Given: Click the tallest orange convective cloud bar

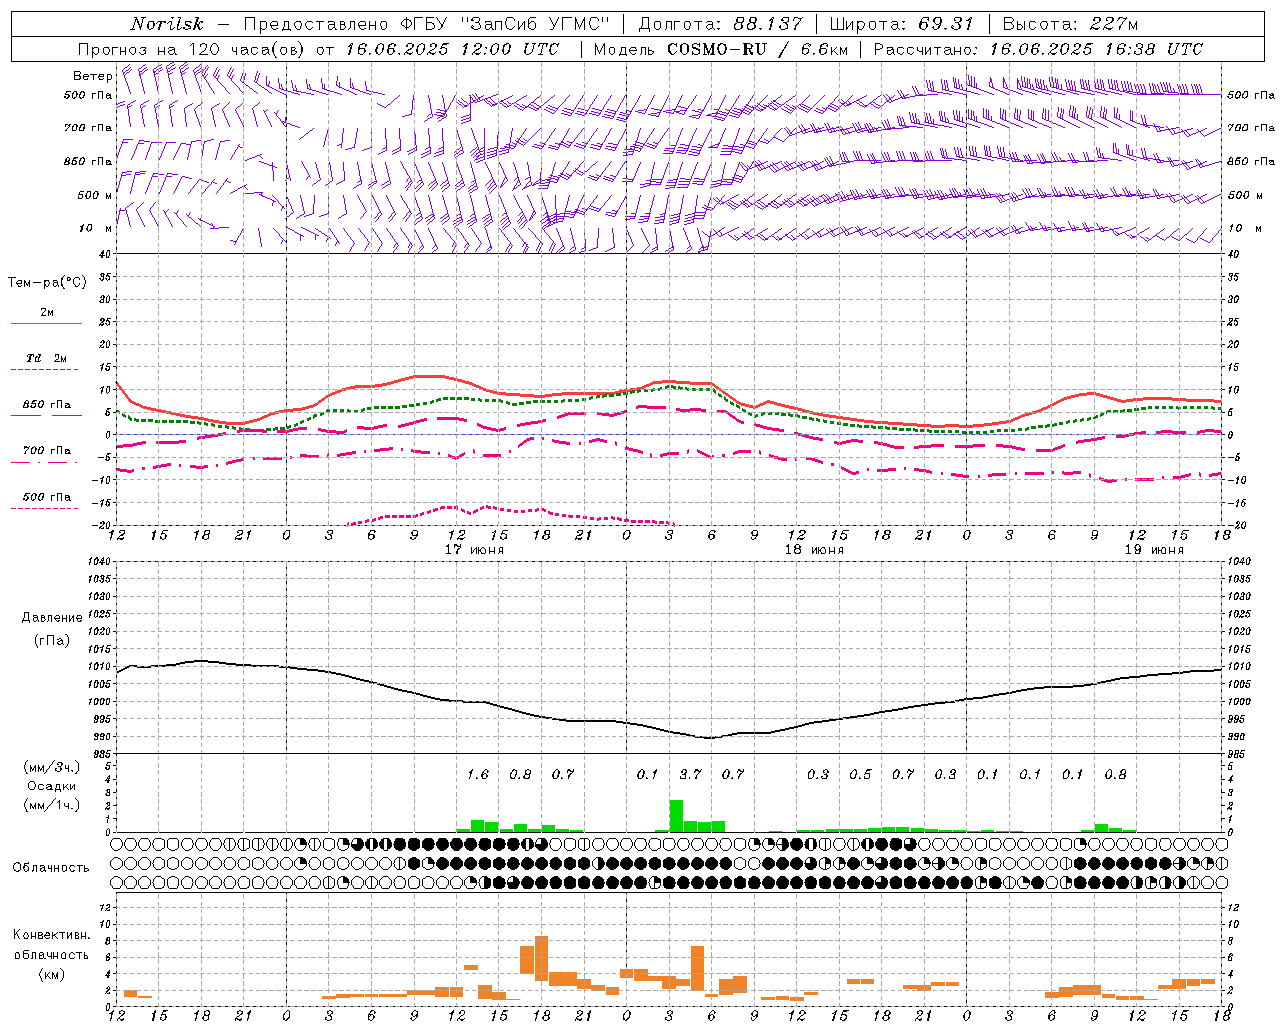Looking at the screenshot, I should 541,958.
